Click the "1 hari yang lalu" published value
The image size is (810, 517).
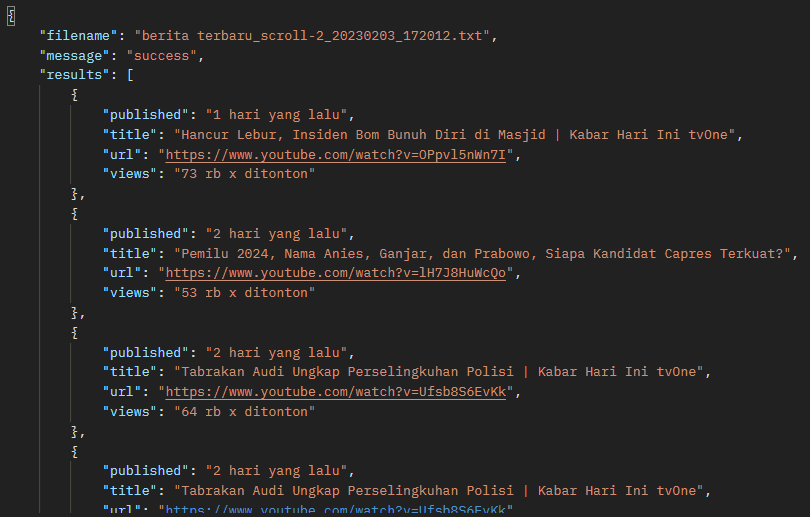coord(276,115)
